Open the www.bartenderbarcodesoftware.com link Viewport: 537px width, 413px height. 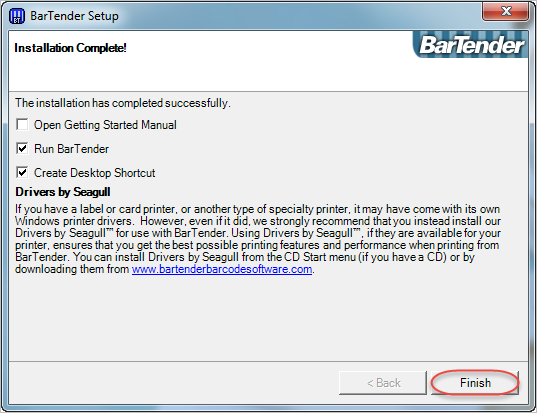coord(222,269)
